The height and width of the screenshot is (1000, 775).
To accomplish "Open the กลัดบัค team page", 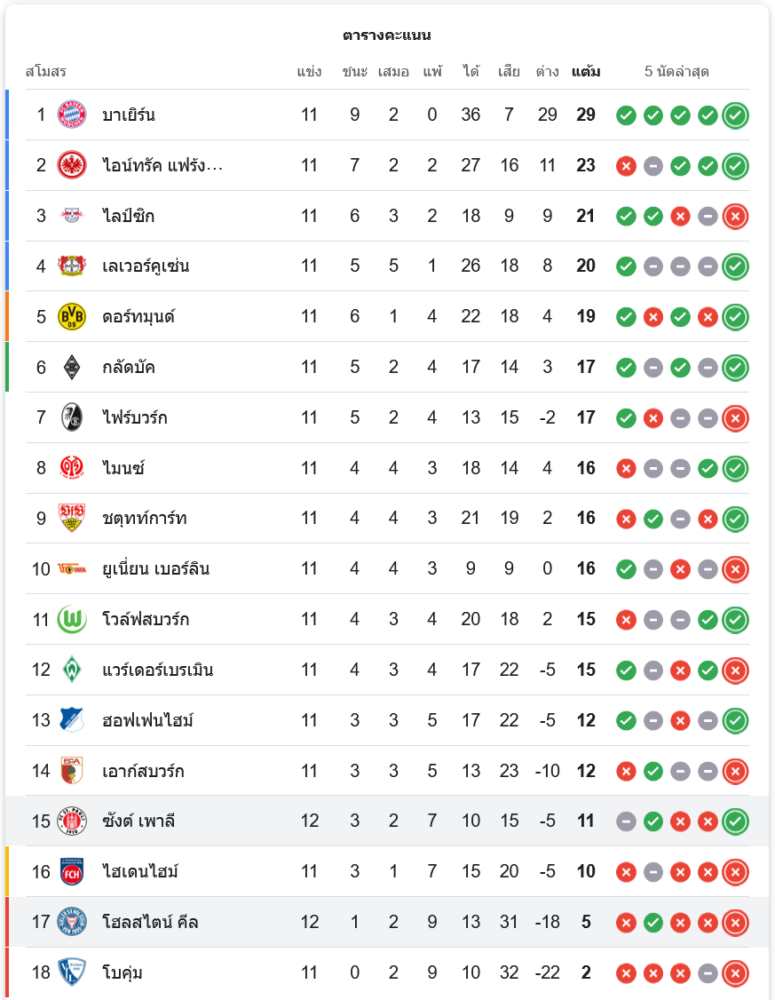I will point(129,367).
